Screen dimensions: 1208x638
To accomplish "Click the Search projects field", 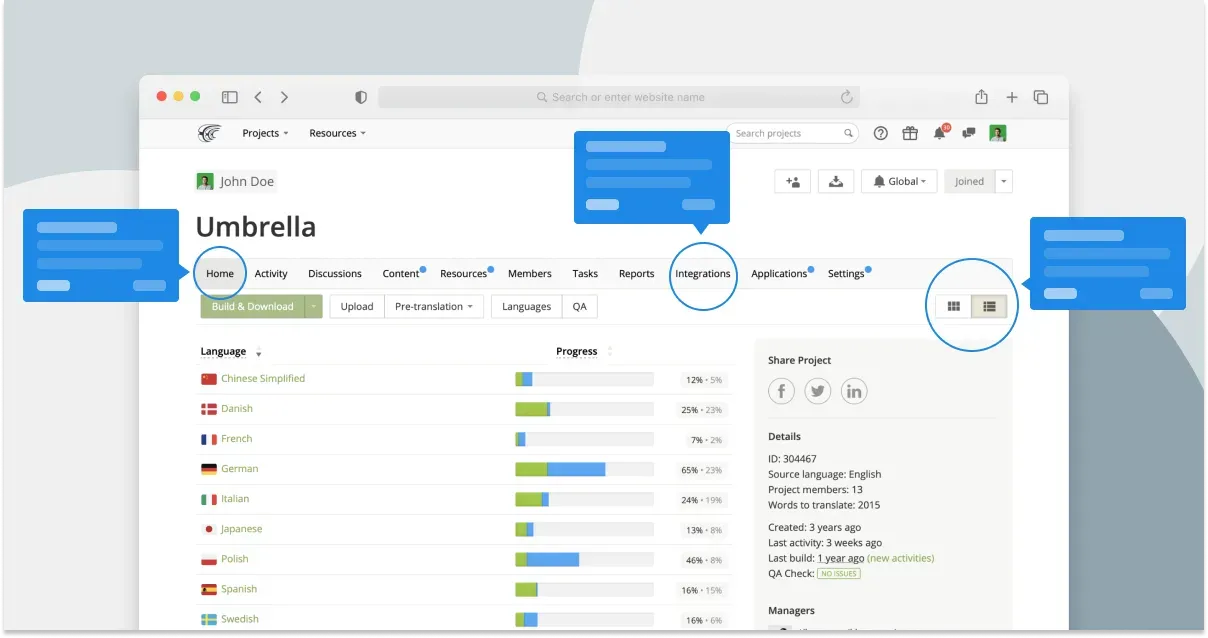I will click(x=786, y=133).
